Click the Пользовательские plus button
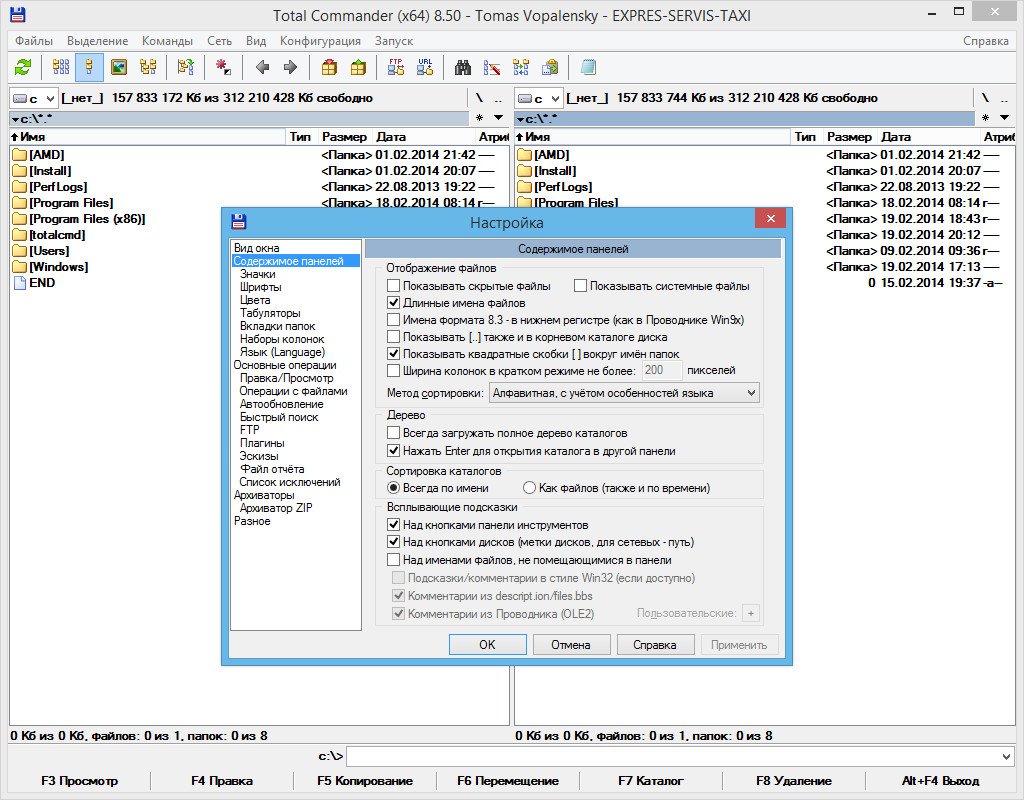Image resolution: width=1024 pixels, height=800 pixels. pyautogui.click(x=751, y=613)
